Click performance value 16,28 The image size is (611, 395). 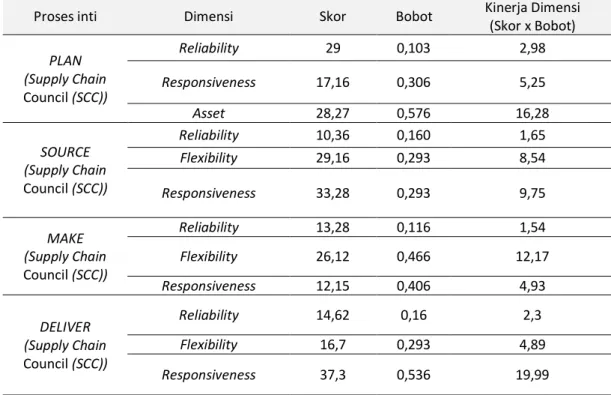tap(532, 113)
